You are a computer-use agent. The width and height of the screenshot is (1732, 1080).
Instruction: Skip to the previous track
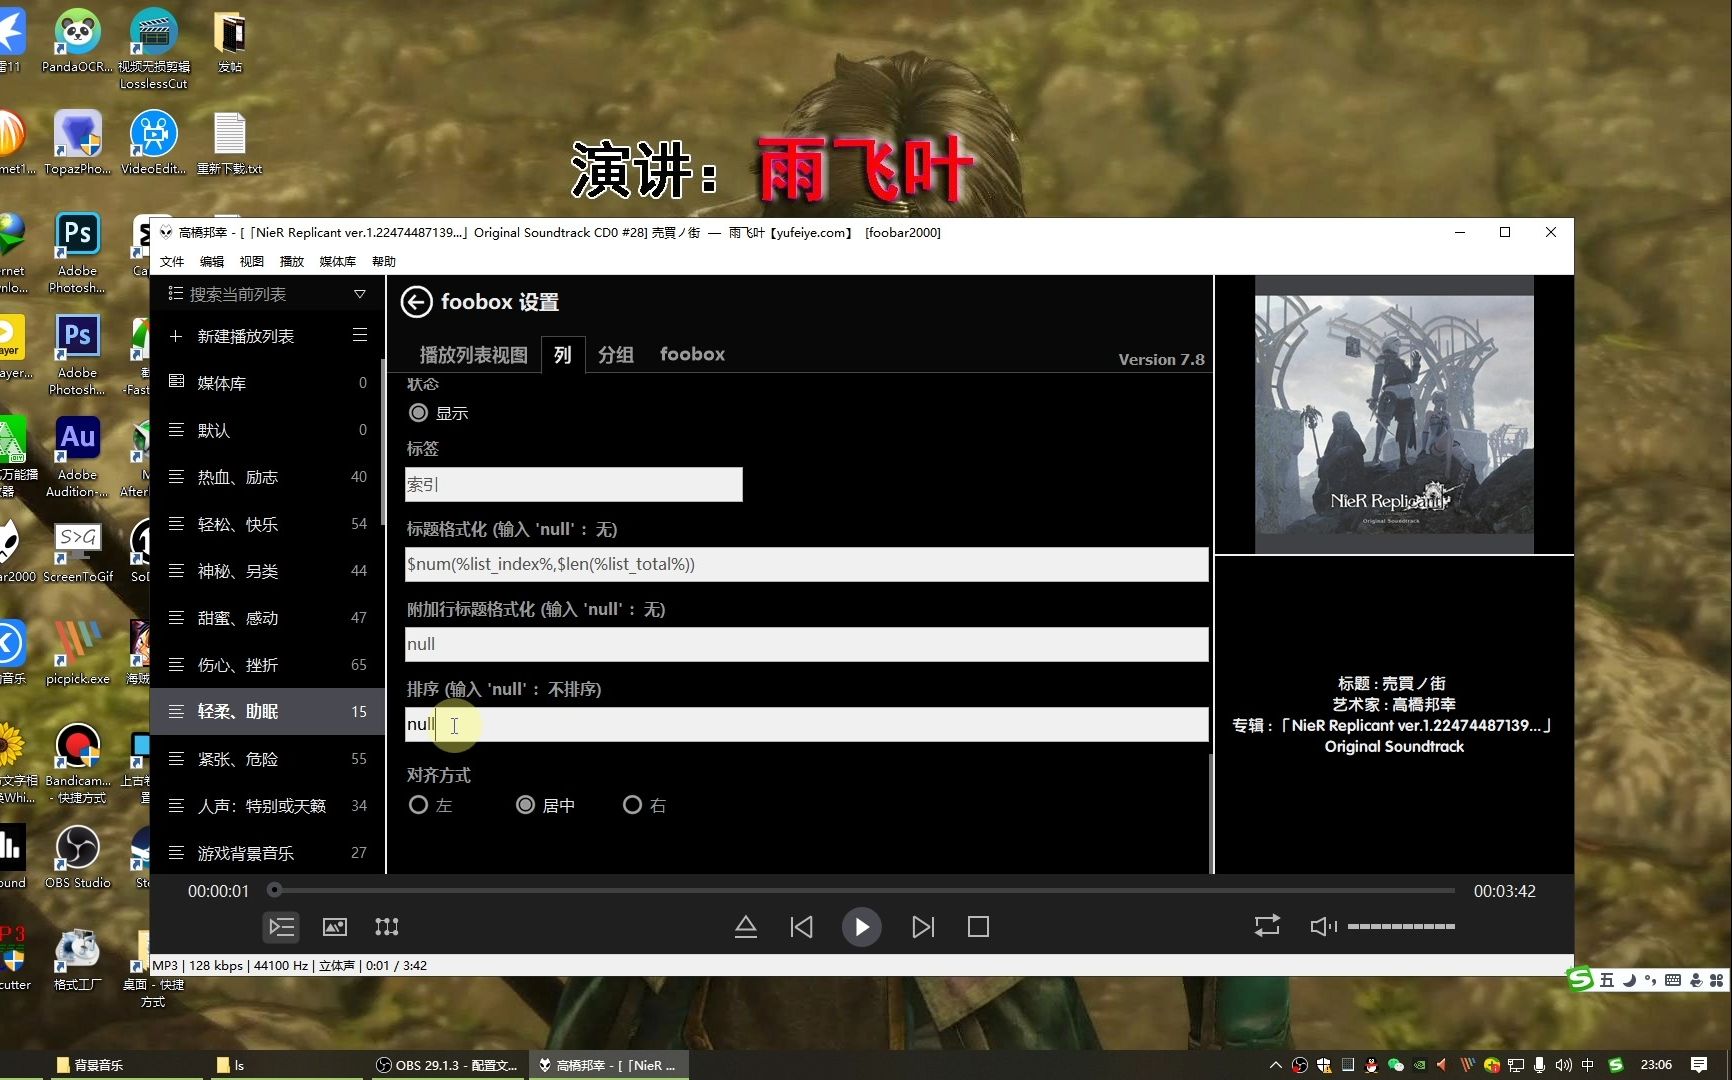[x=801, y=927]
